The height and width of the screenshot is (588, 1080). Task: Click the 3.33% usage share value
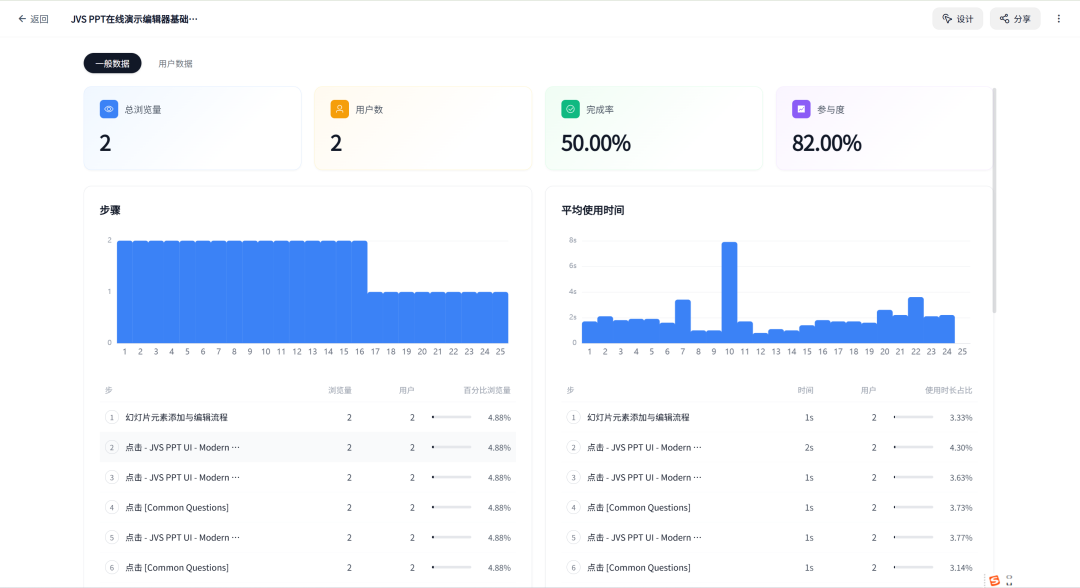pos(961,418)
